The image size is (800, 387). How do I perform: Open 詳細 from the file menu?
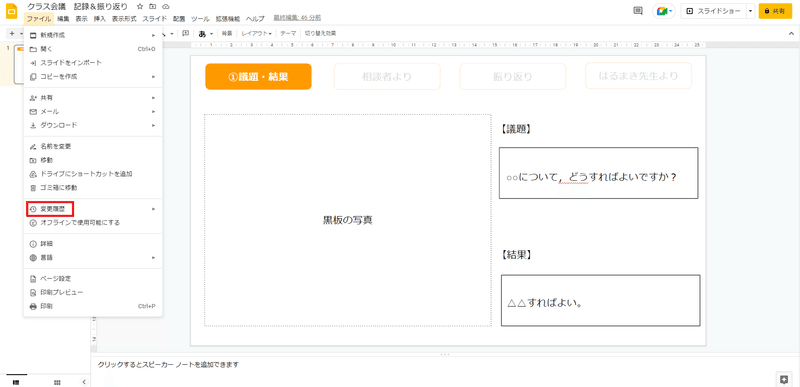(x=93, y=244)
